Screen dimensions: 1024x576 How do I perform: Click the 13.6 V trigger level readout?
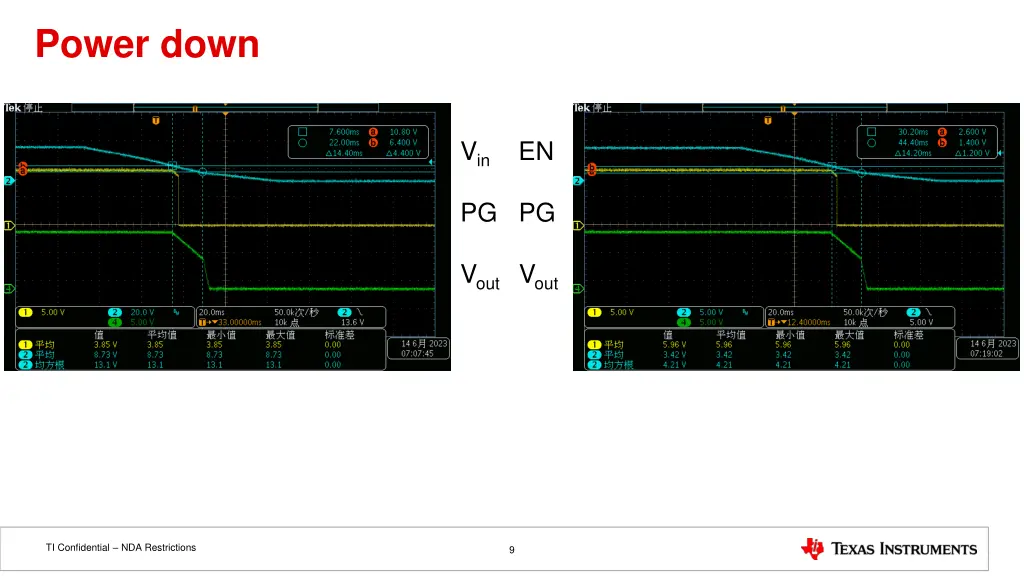pos(353,323)
